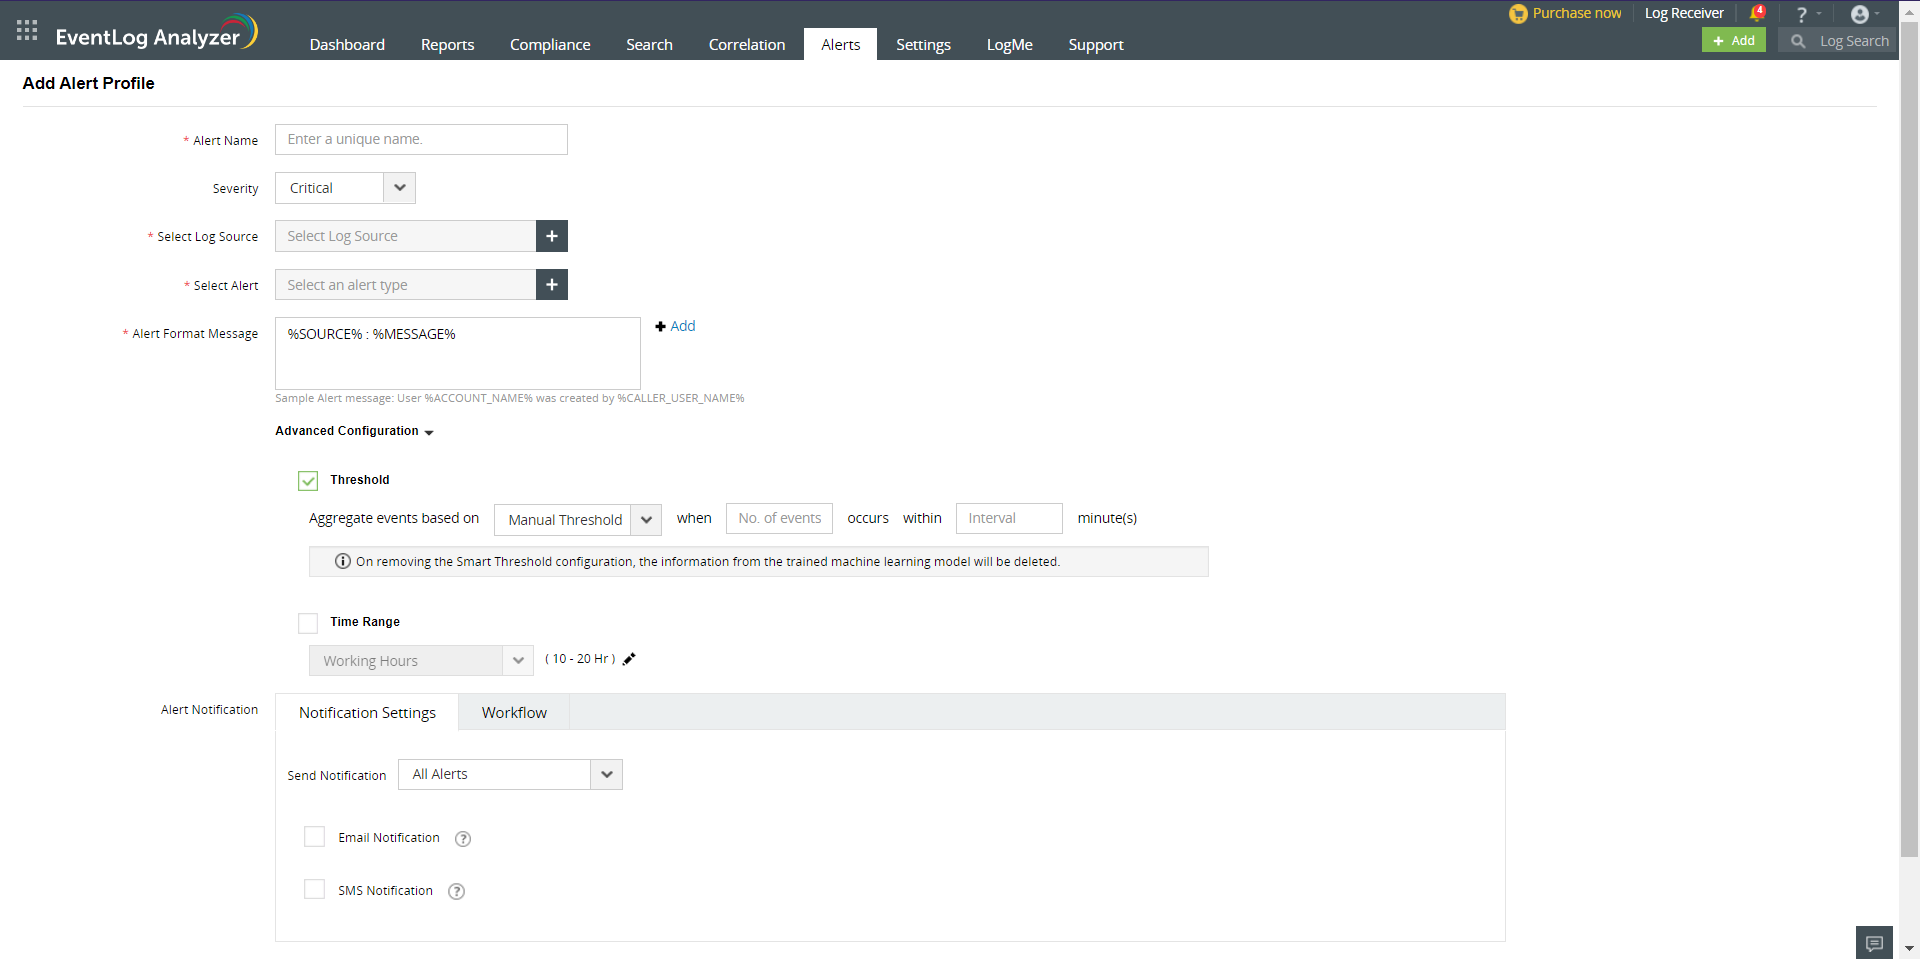Click the Smart Threshold info icon

pyautogui.click(x=343, y=561)
